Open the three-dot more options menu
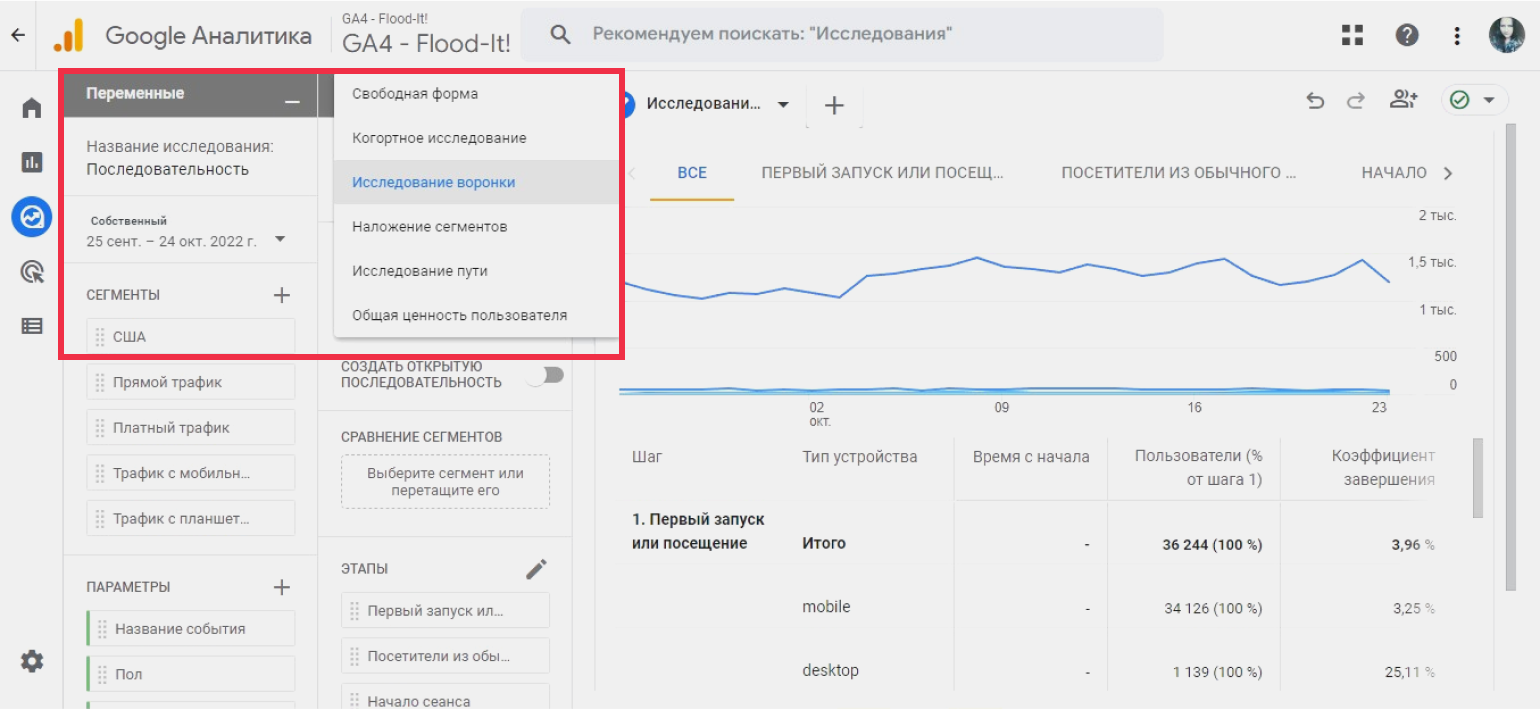 click(1457, 35)
